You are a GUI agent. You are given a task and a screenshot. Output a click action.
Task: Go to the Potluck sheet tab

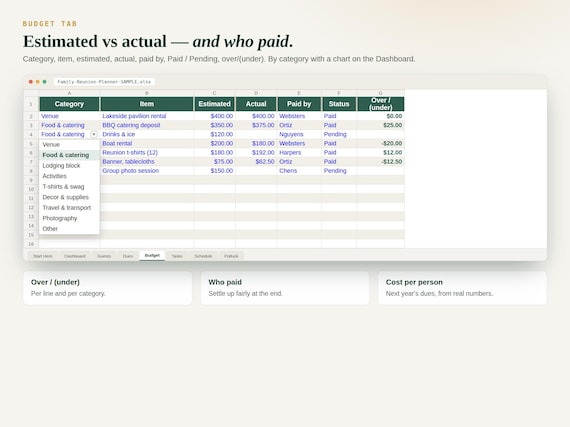(x=231, y=256)
